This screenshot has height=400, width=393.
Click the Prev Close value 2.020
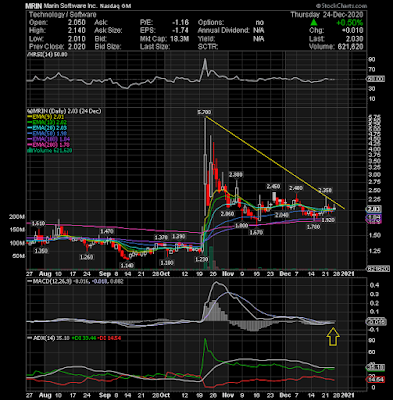(76, 47)
